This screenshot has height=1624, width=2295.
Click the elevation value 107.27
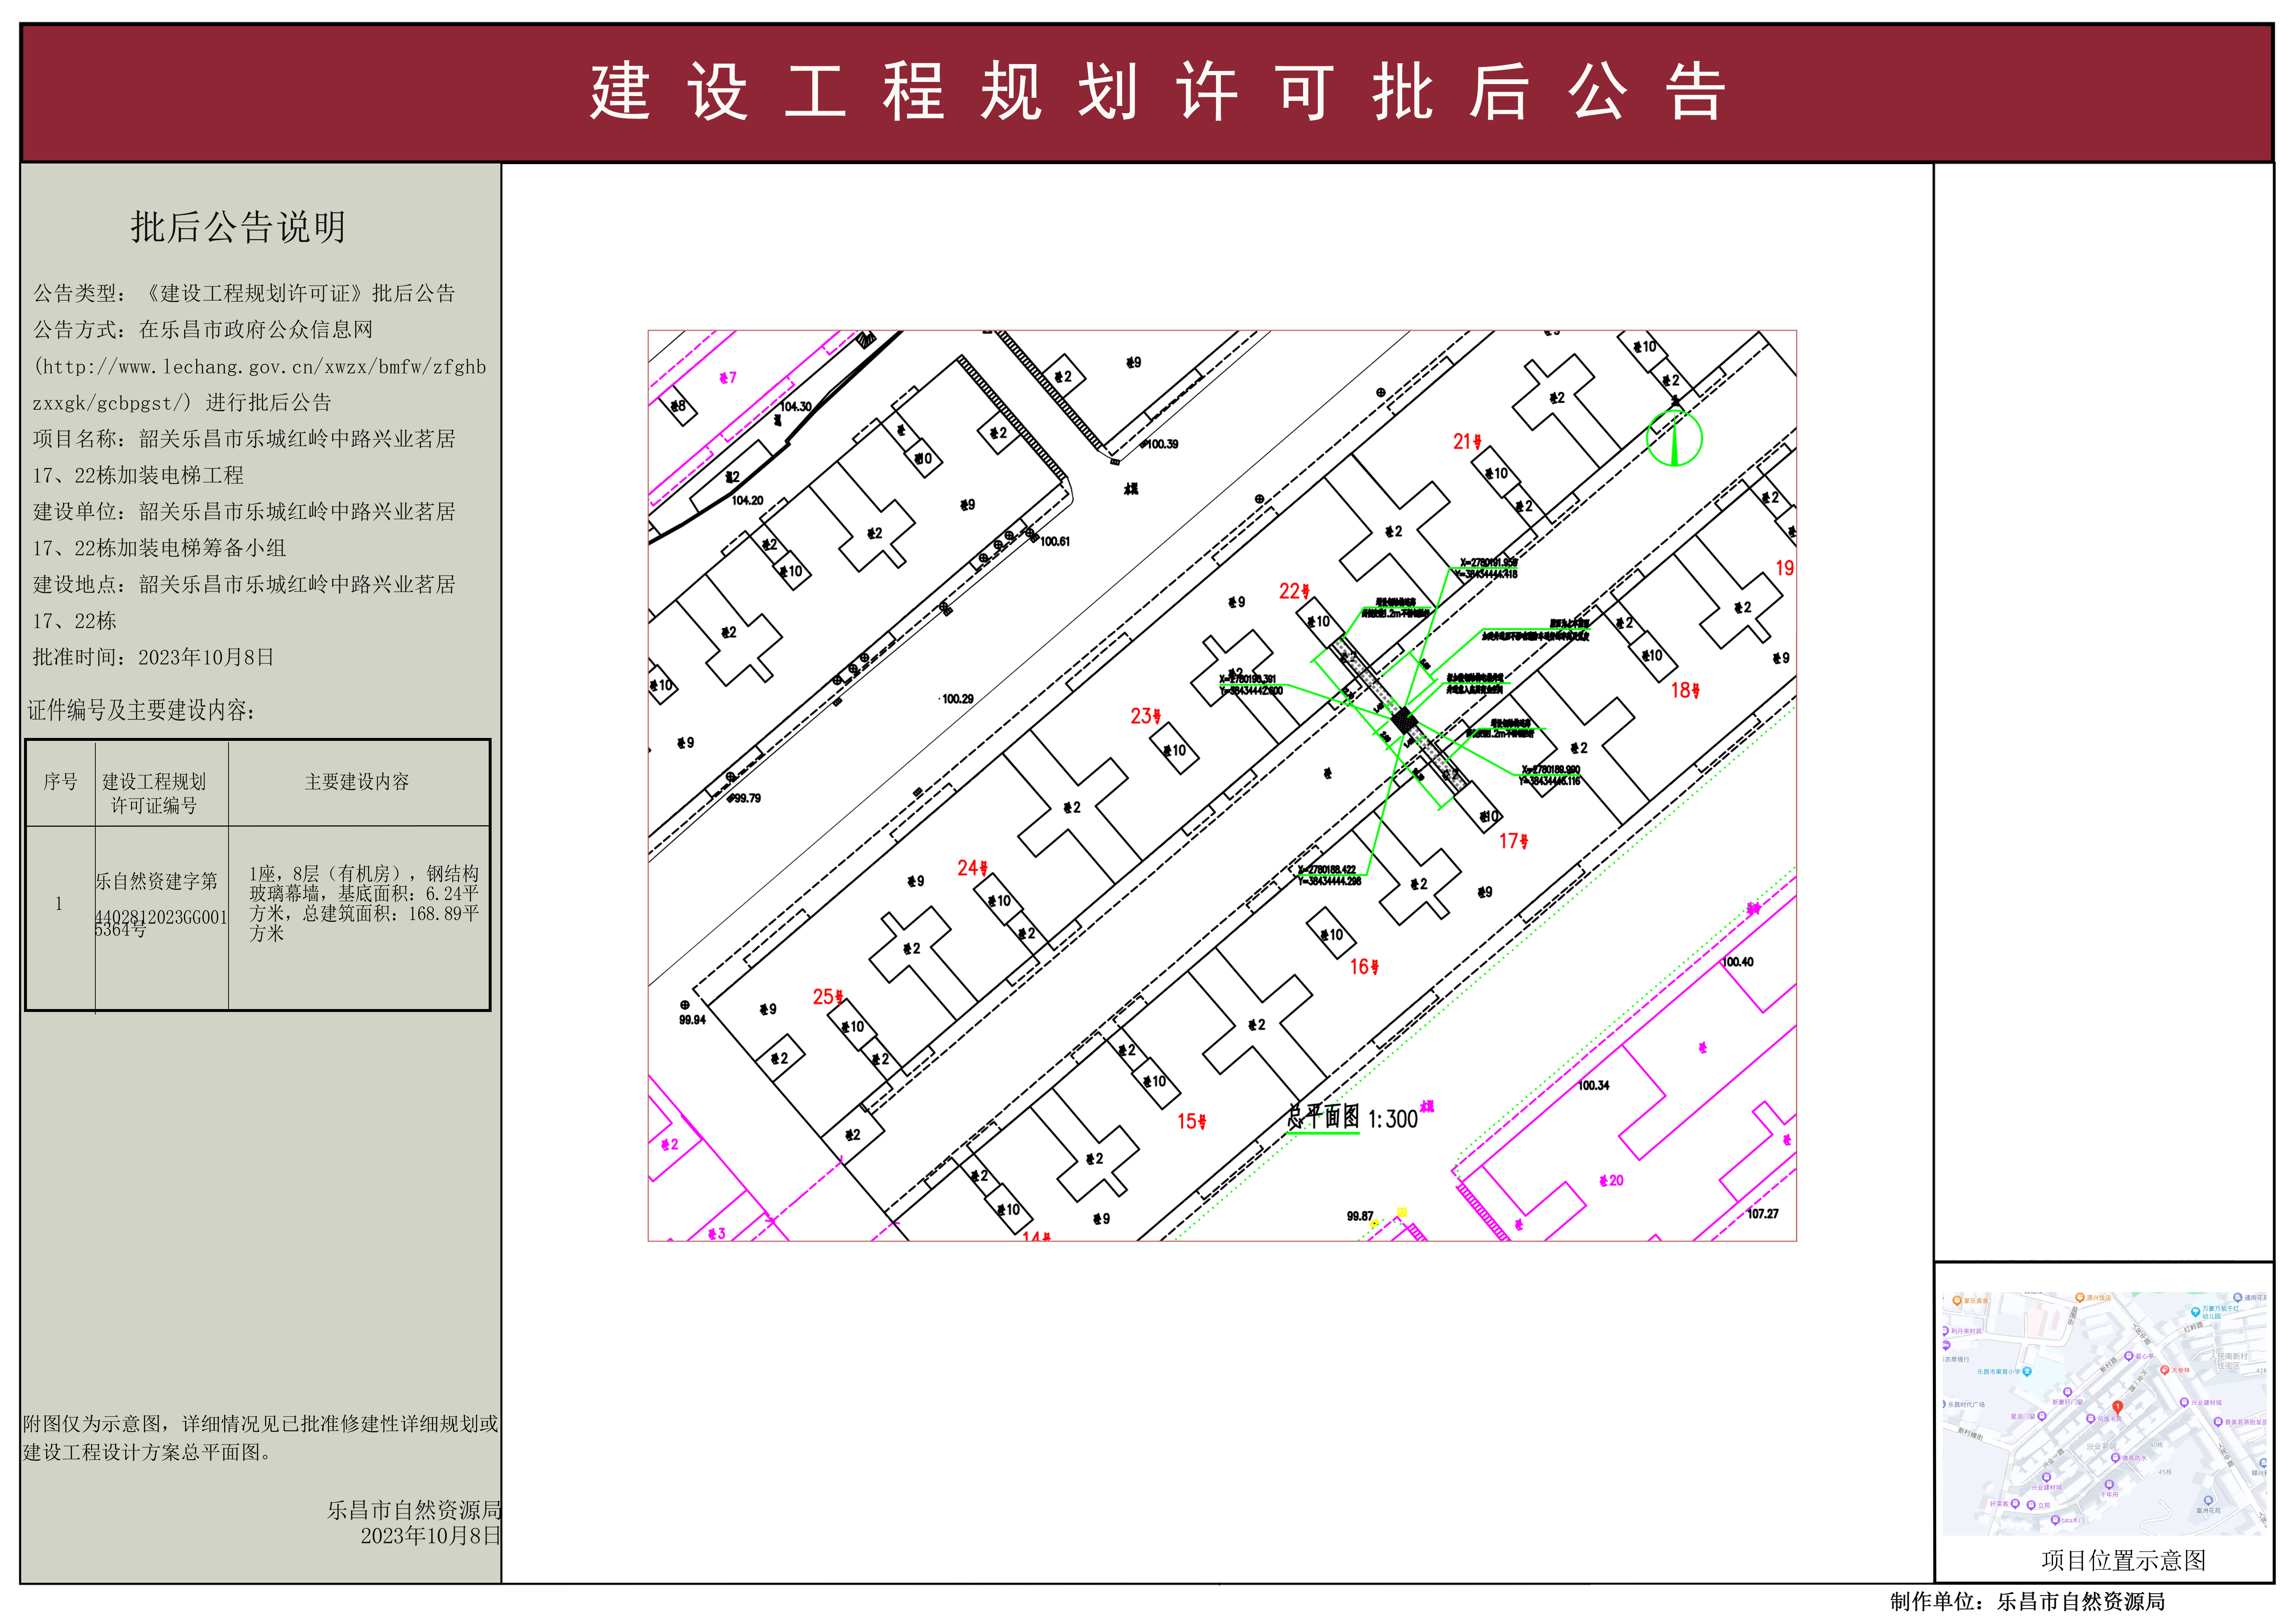(x=1763, y=1214)
